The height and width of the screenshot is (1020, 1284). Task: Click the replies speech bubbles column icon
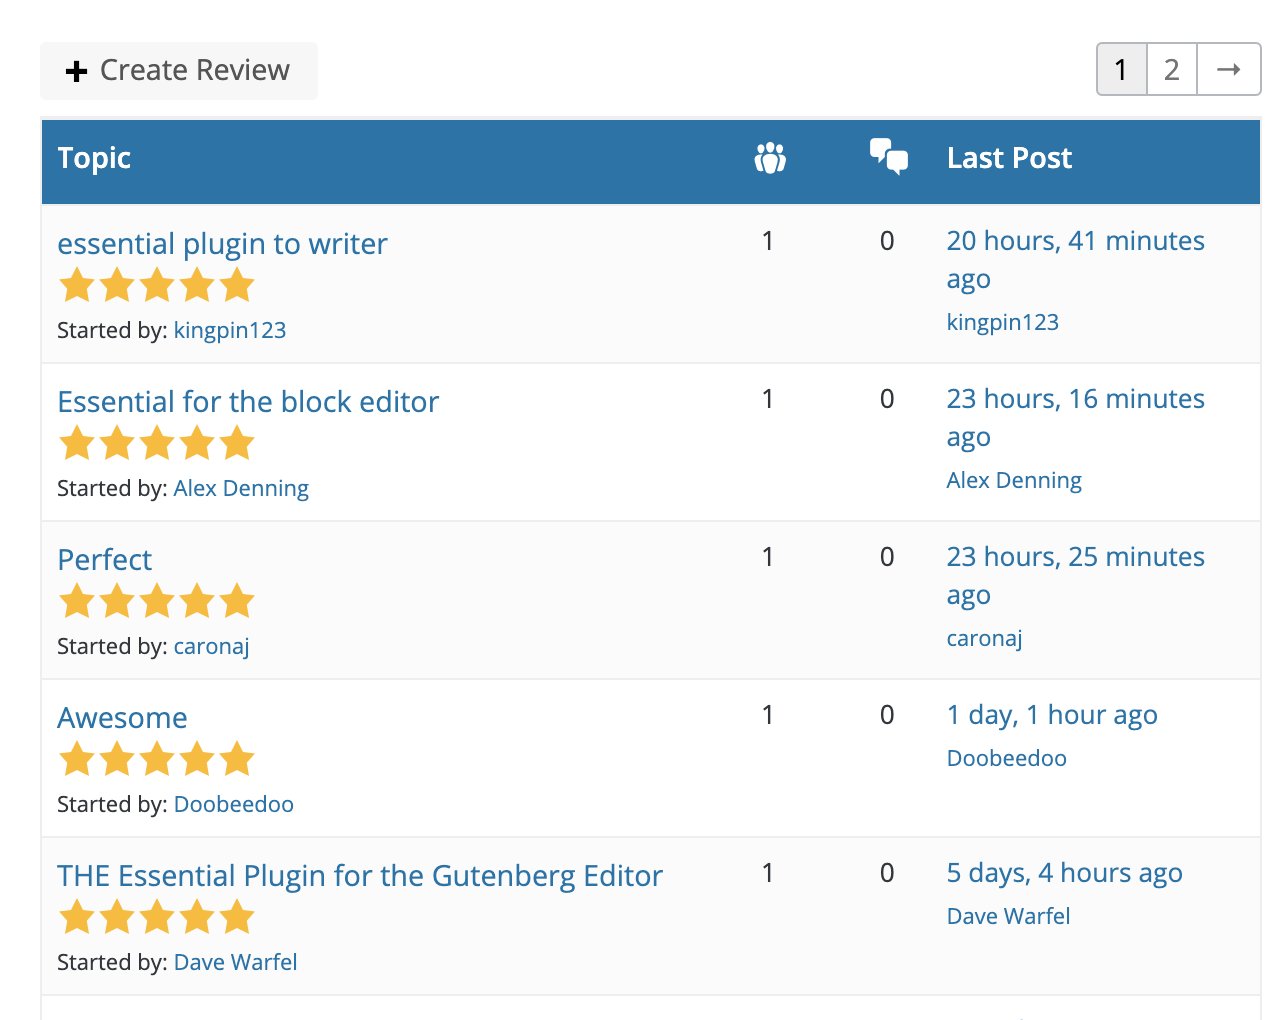point(889,157)
